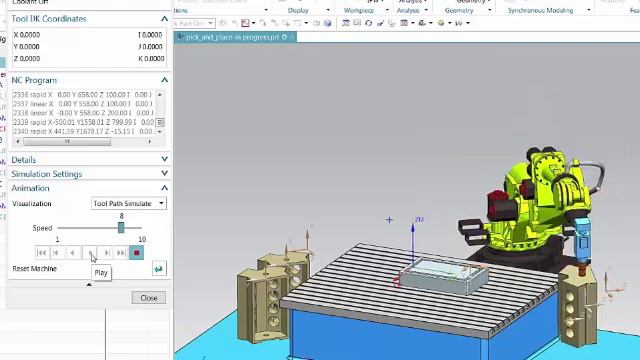Adjust the animation Speed slider handle
The image size is (640, 360).
[x=121, y=228]
